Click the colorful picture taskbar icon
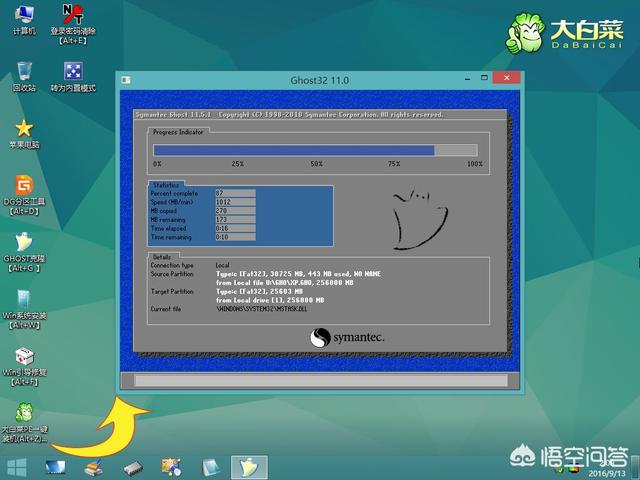Screen dimensions: 640x480 pos(171,468)
